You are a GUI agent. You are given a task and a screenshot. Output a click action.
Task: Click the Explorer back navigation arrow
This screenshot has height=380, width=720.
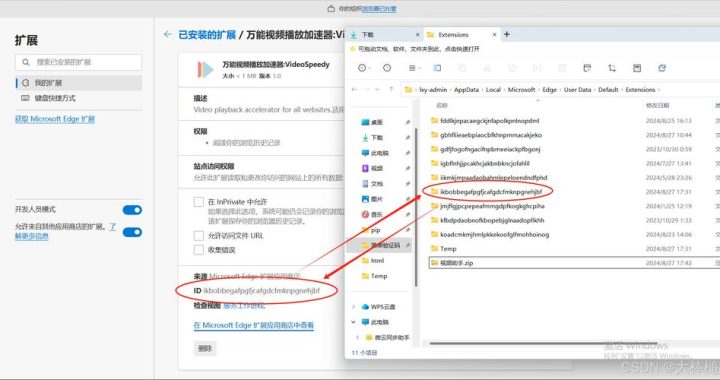[x=354, y=89]
